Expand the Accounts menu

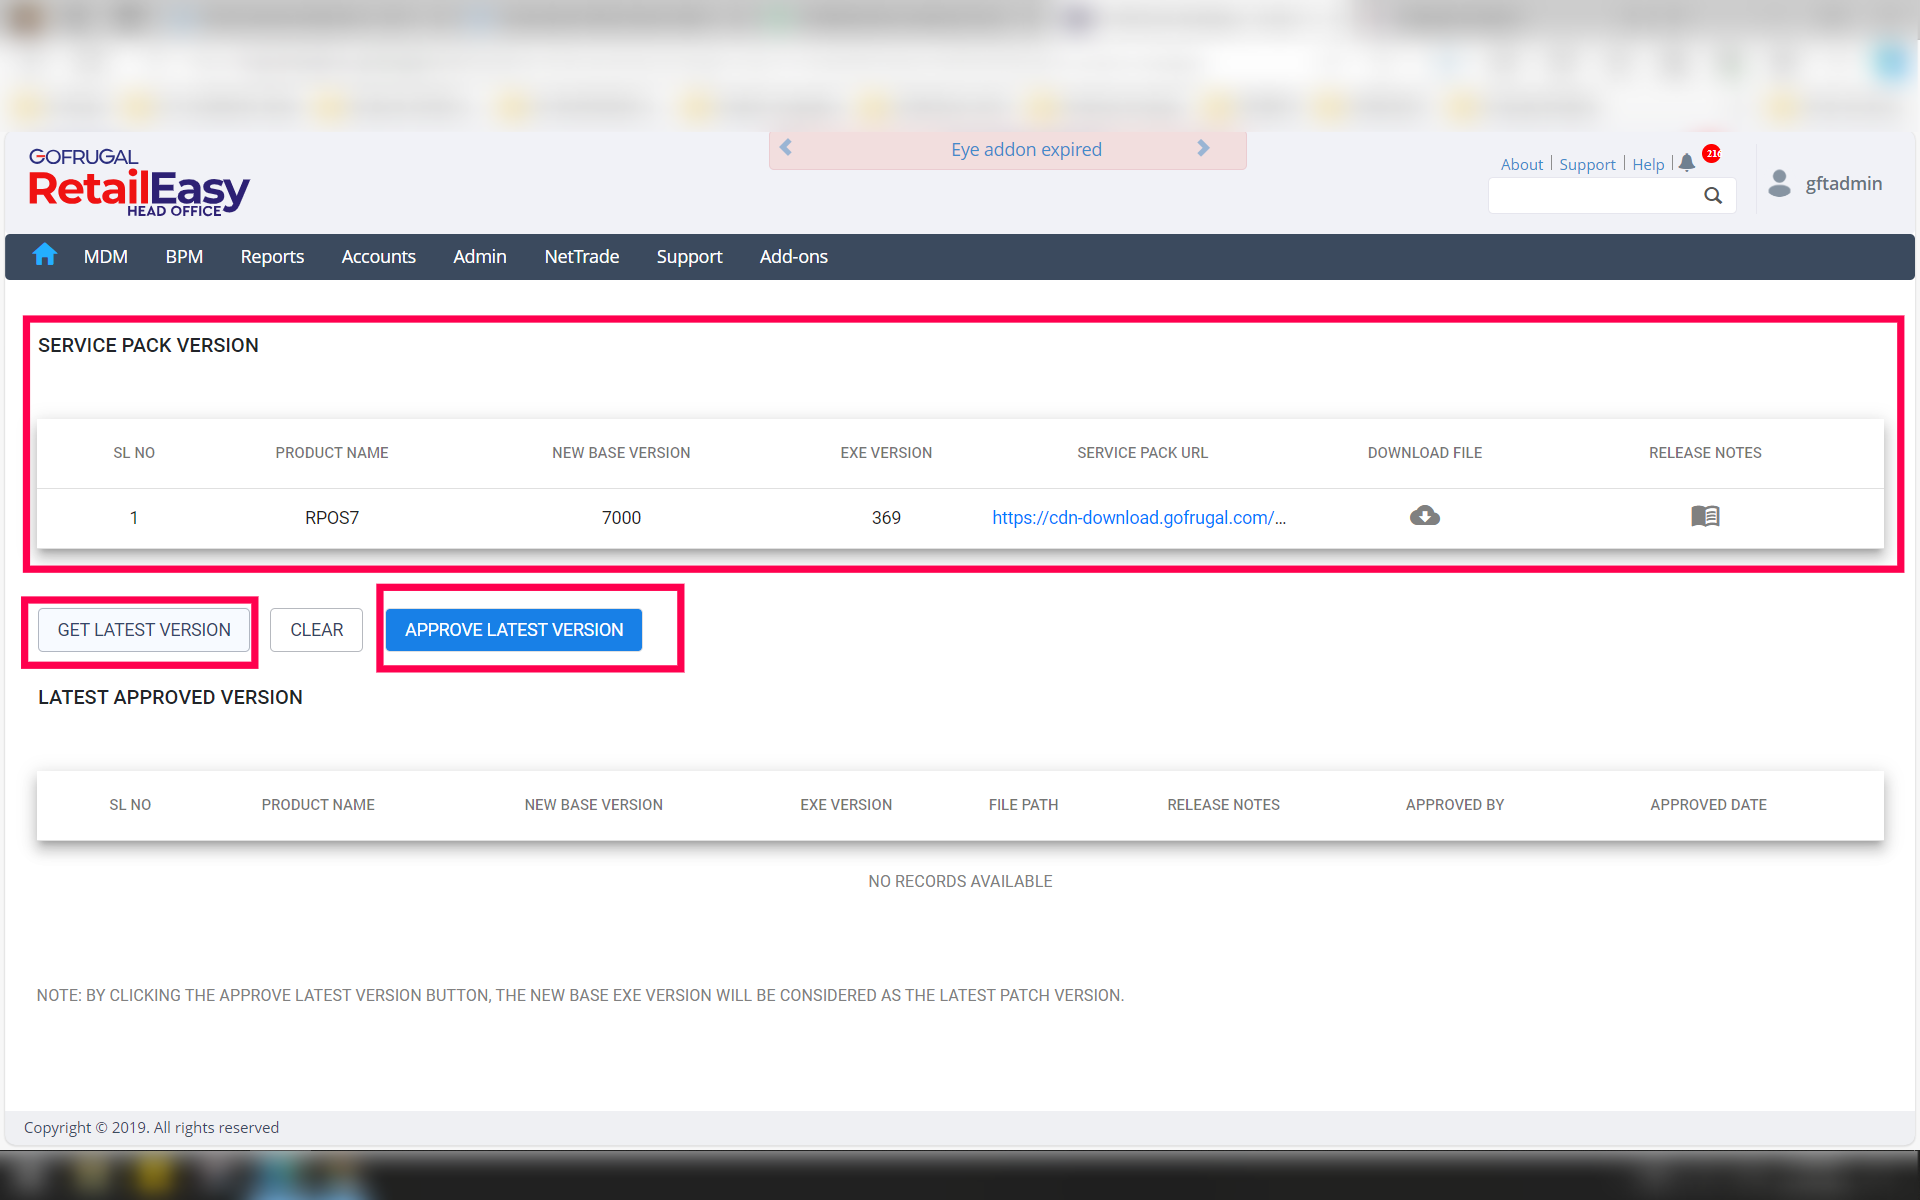pos(378,257)
